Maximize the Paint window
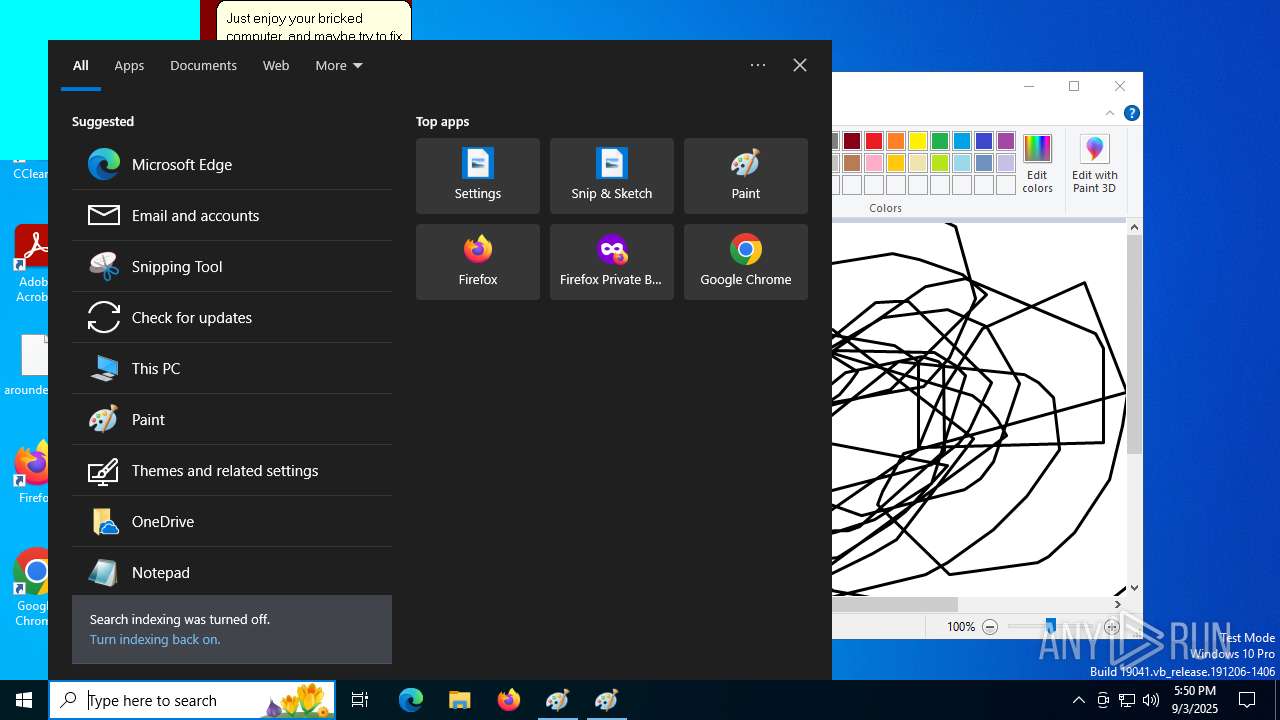Screen dimensions: 1280x720 click(x=1074, y=86)
